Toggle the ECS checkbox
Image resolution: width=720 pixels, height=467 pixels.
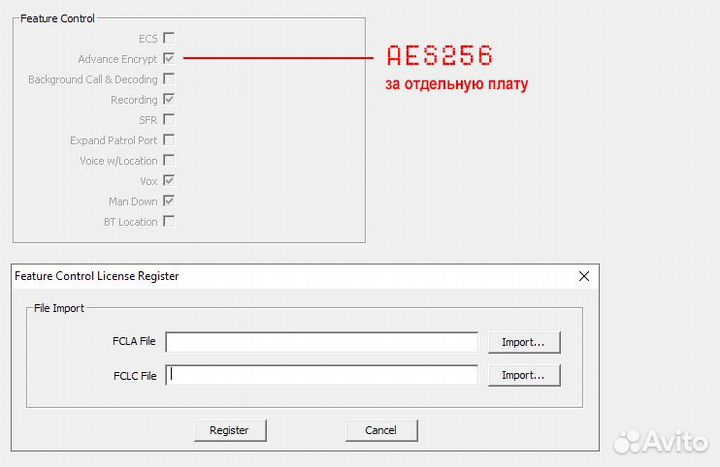click(169, 38)
